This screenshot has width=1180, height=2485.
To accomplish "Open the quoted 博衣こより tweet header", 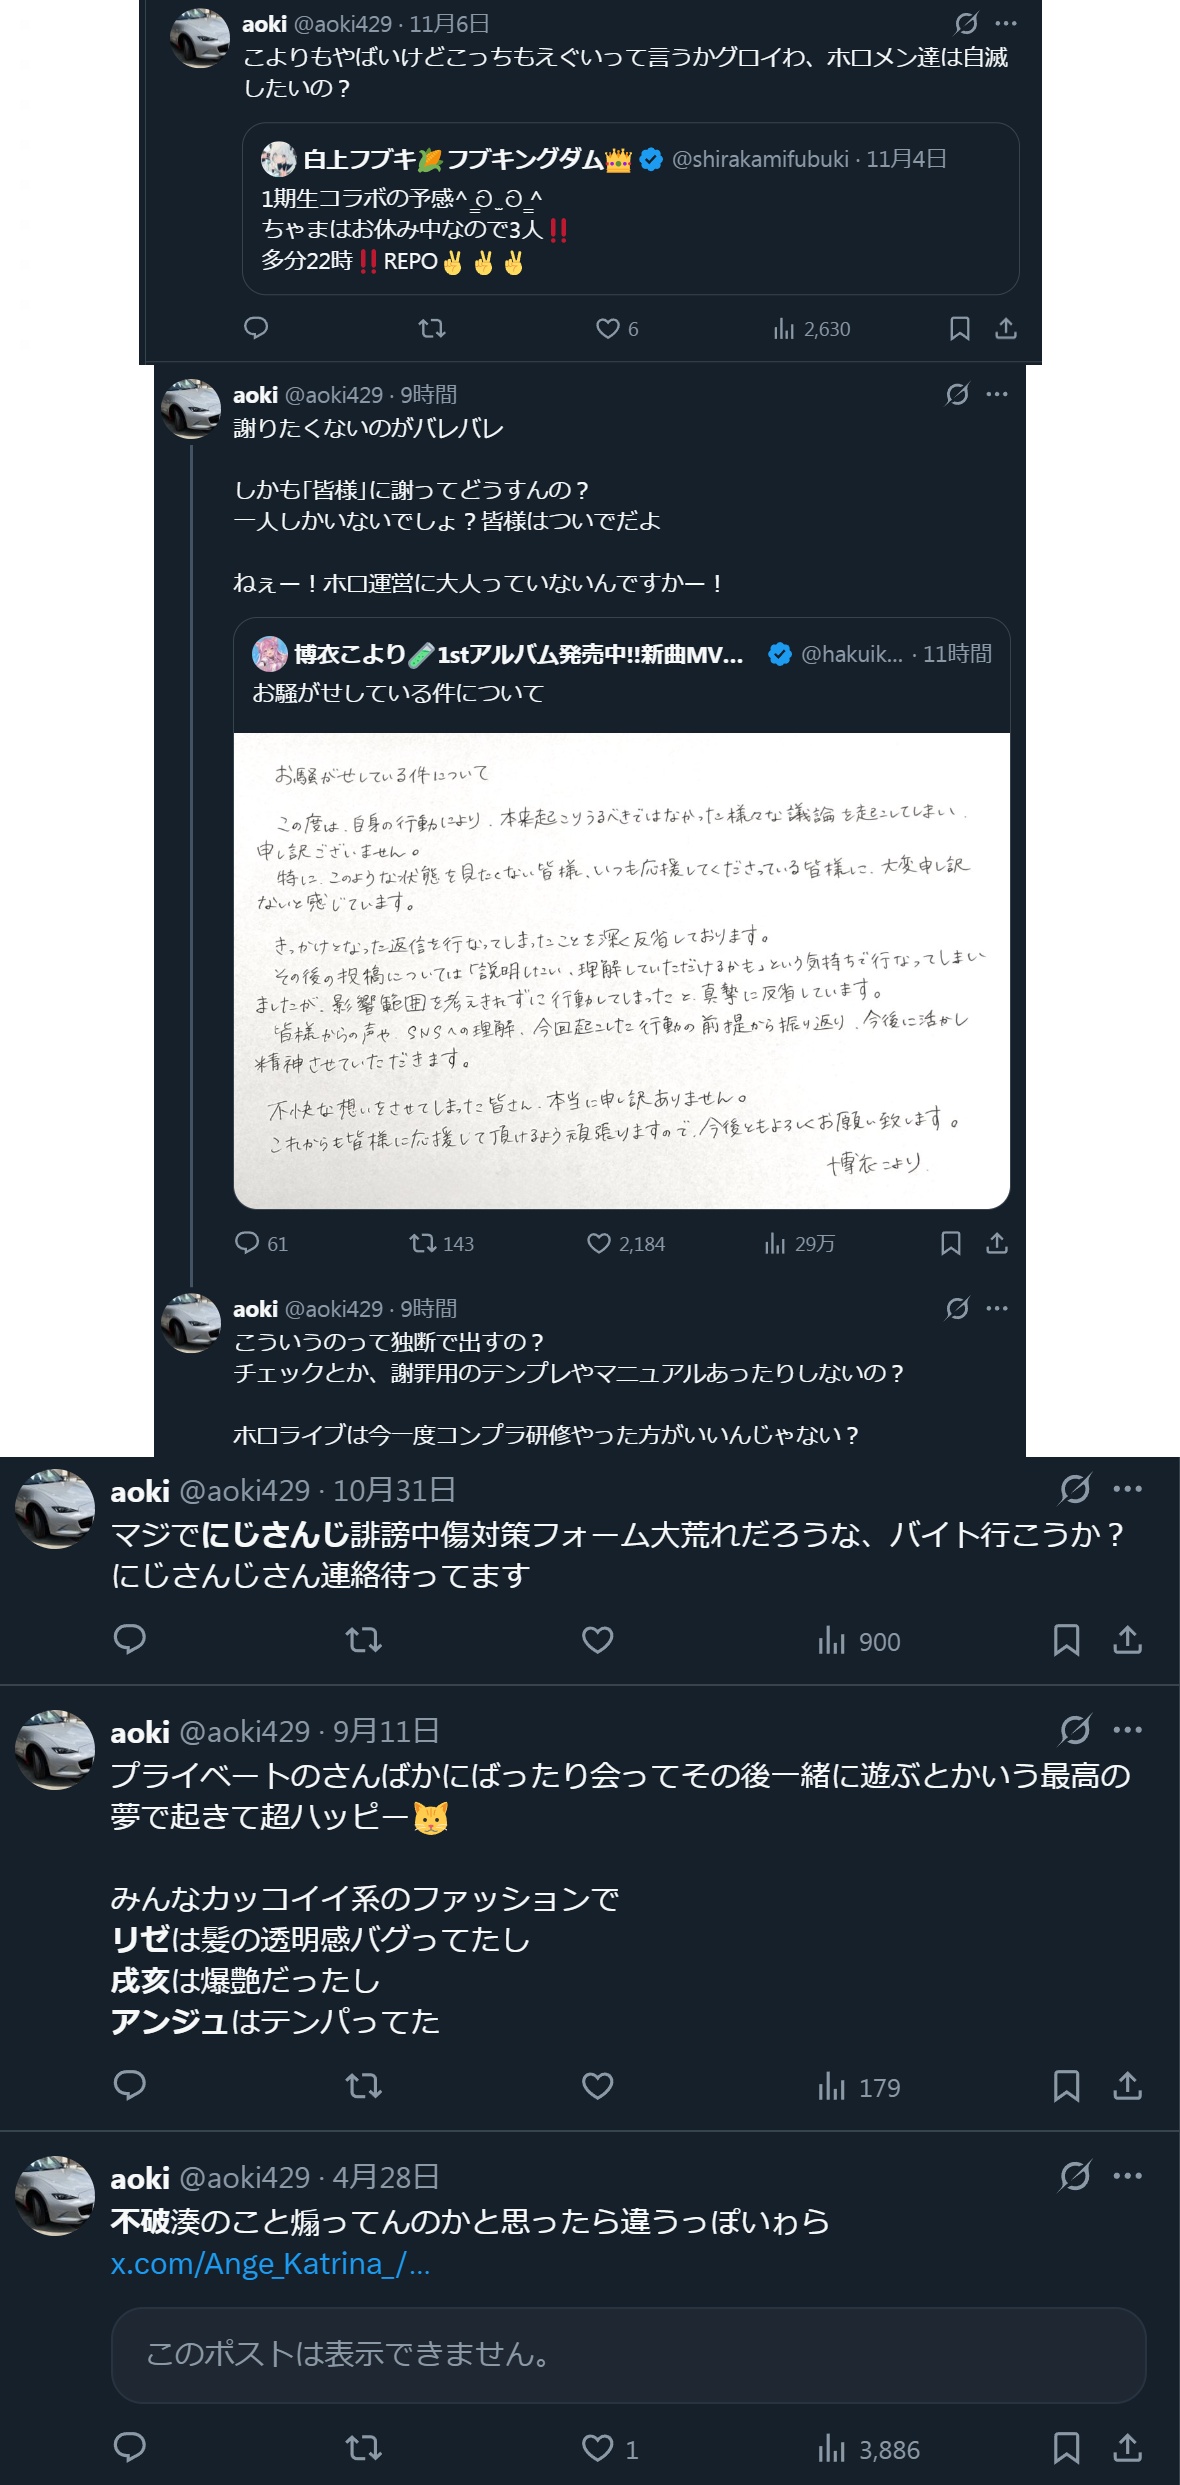I will [x=622, y=654].
